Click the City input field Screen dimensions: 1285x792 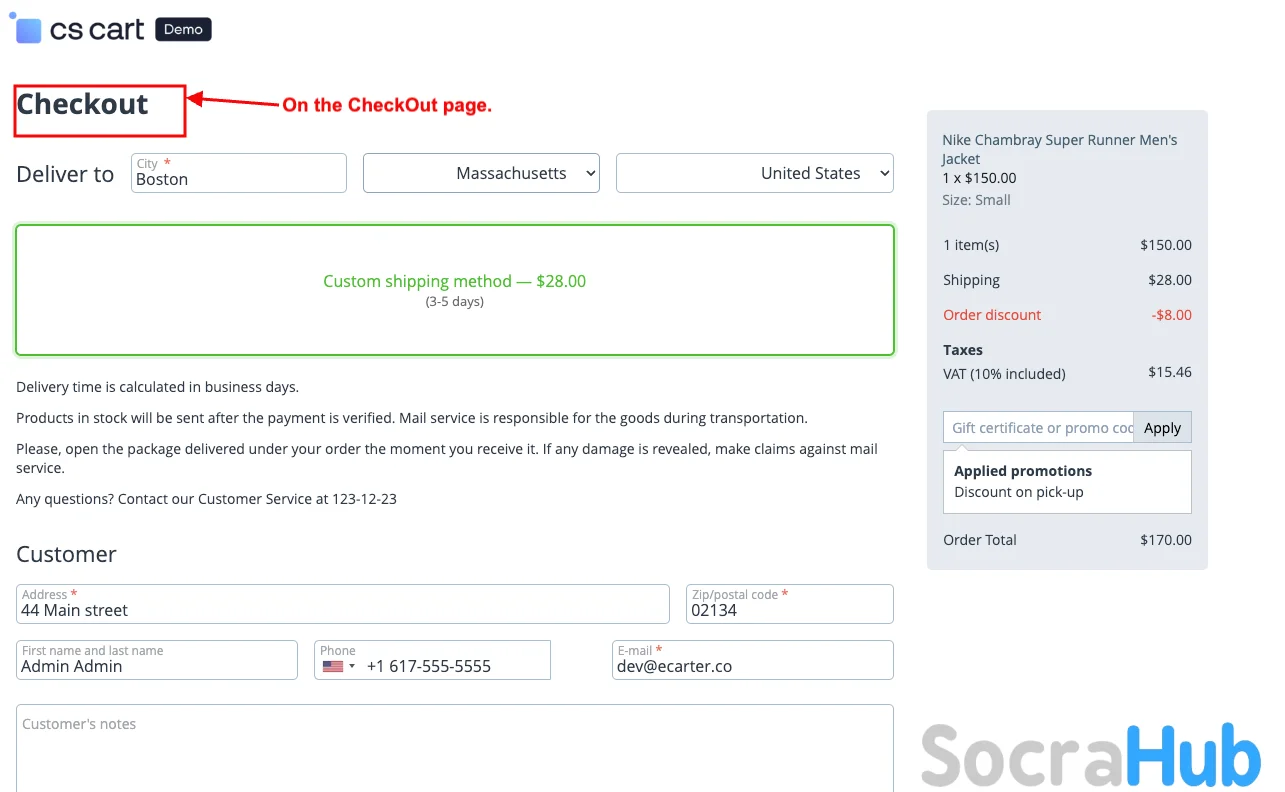click(238, 179)
